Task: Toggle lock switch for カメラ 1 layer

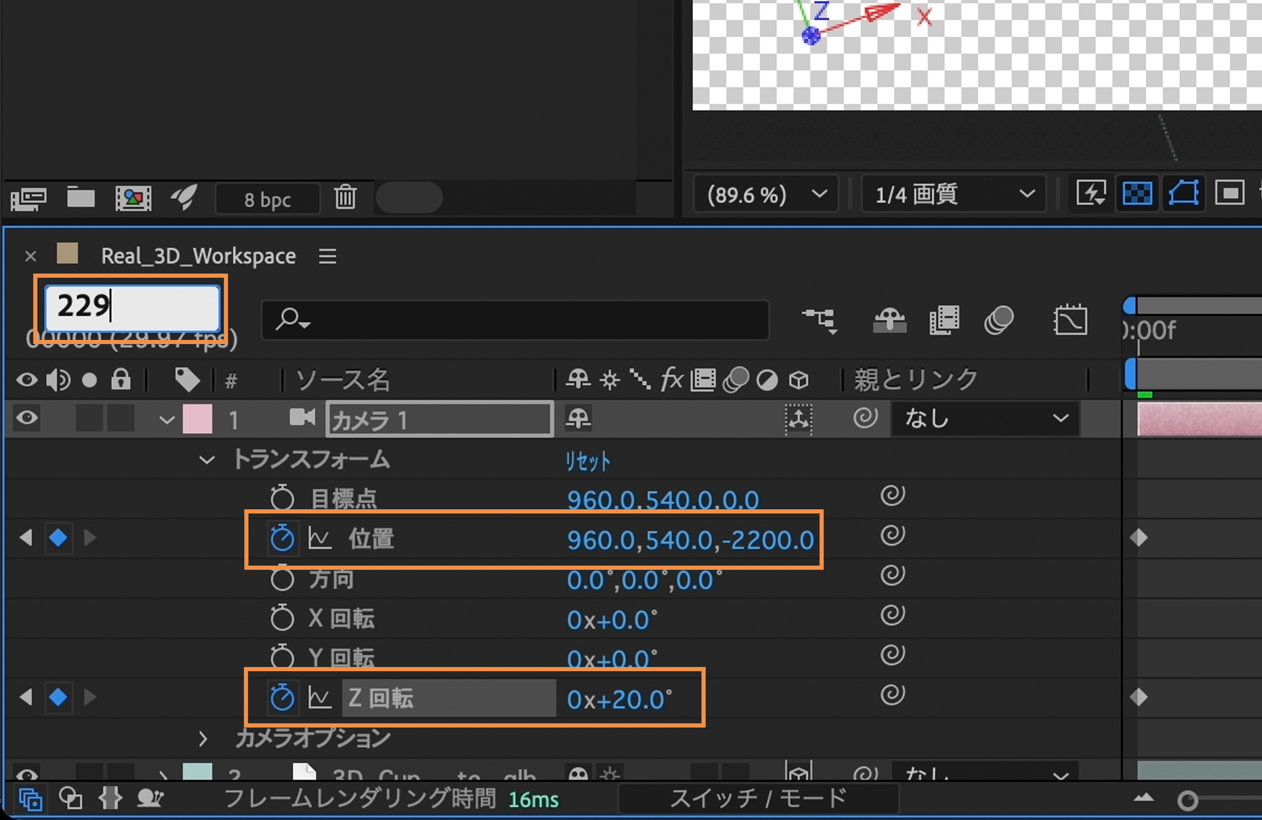Action: coord(121,419)
